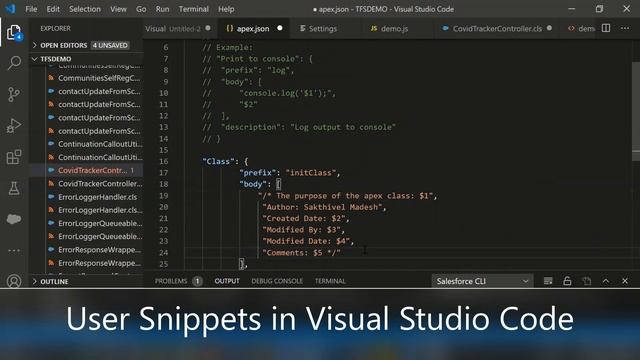Open the Debug Console panel tab
This screenshot has height=360, width=640.
(277, 281)
